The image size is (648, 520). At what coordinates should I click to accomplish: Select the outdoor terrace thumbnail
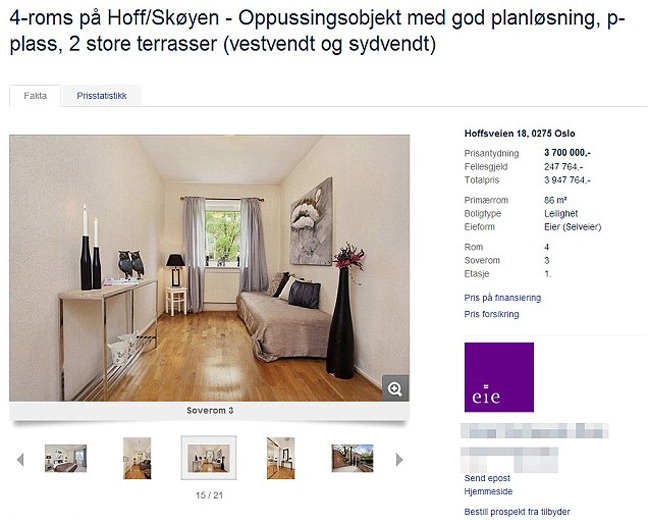pyautogui.click(x=352, y=458)
